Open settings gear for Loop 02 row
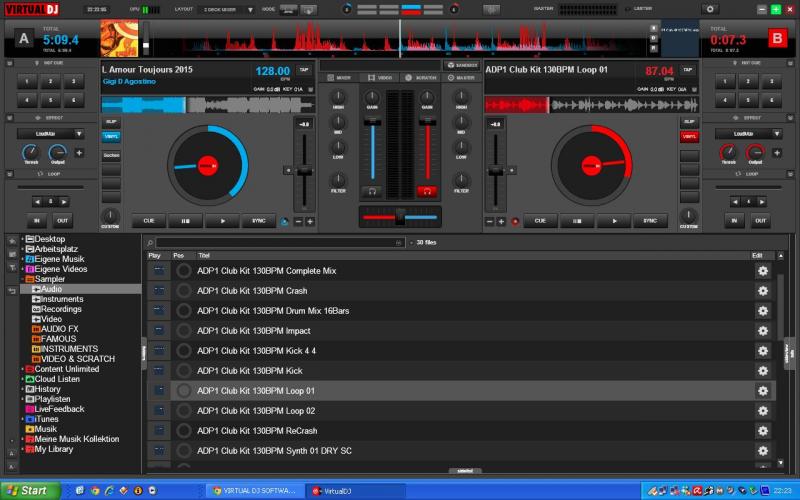The width and height of the screenshot is (800, 500). click(763, 411)
